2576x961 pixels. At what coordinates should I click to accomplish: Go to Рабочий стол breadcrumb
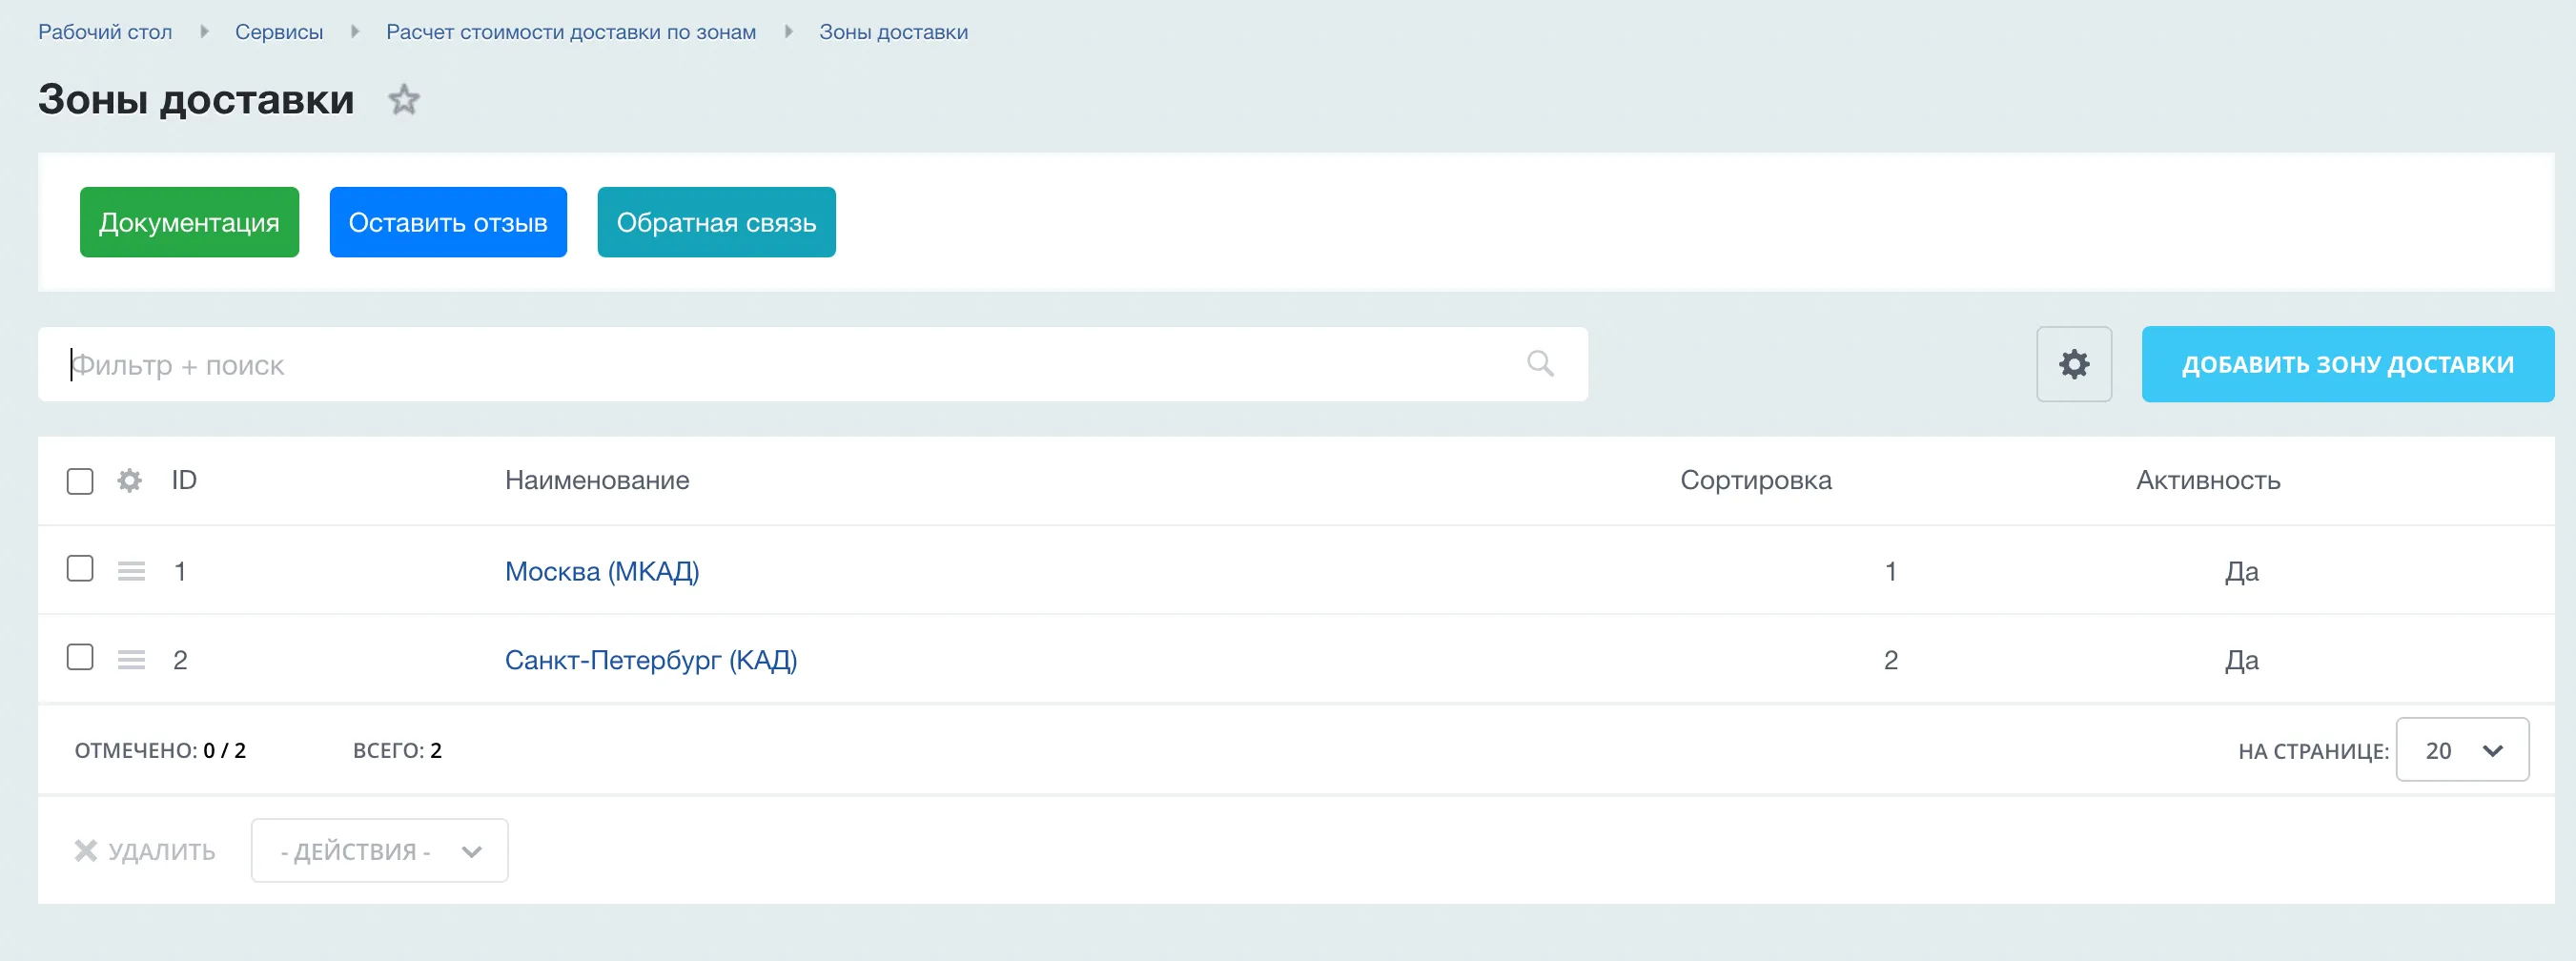[x=105, y=32]
